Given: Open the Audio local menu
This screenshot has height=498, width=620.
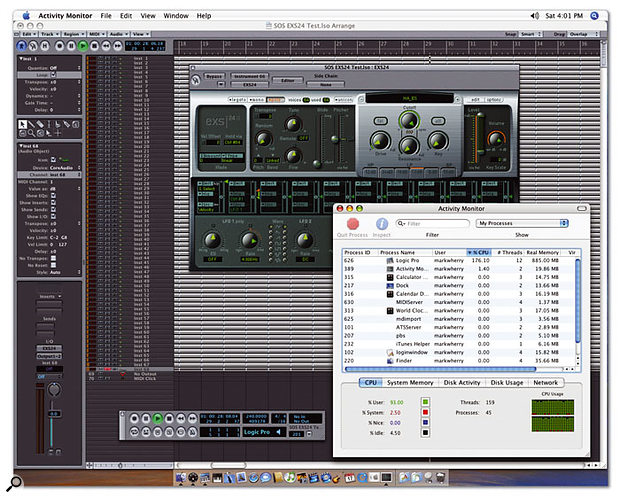Looking at the screenshot, I should (x=118, y=34).
